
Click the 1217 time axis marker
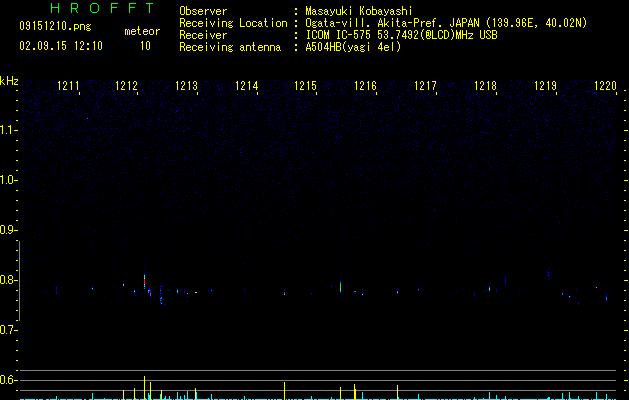click(425, 86)
